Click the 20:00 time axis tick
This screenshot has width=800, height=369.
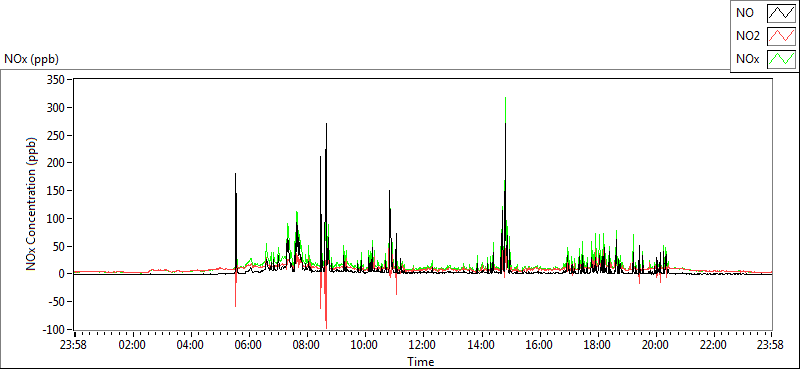[655, 345]
